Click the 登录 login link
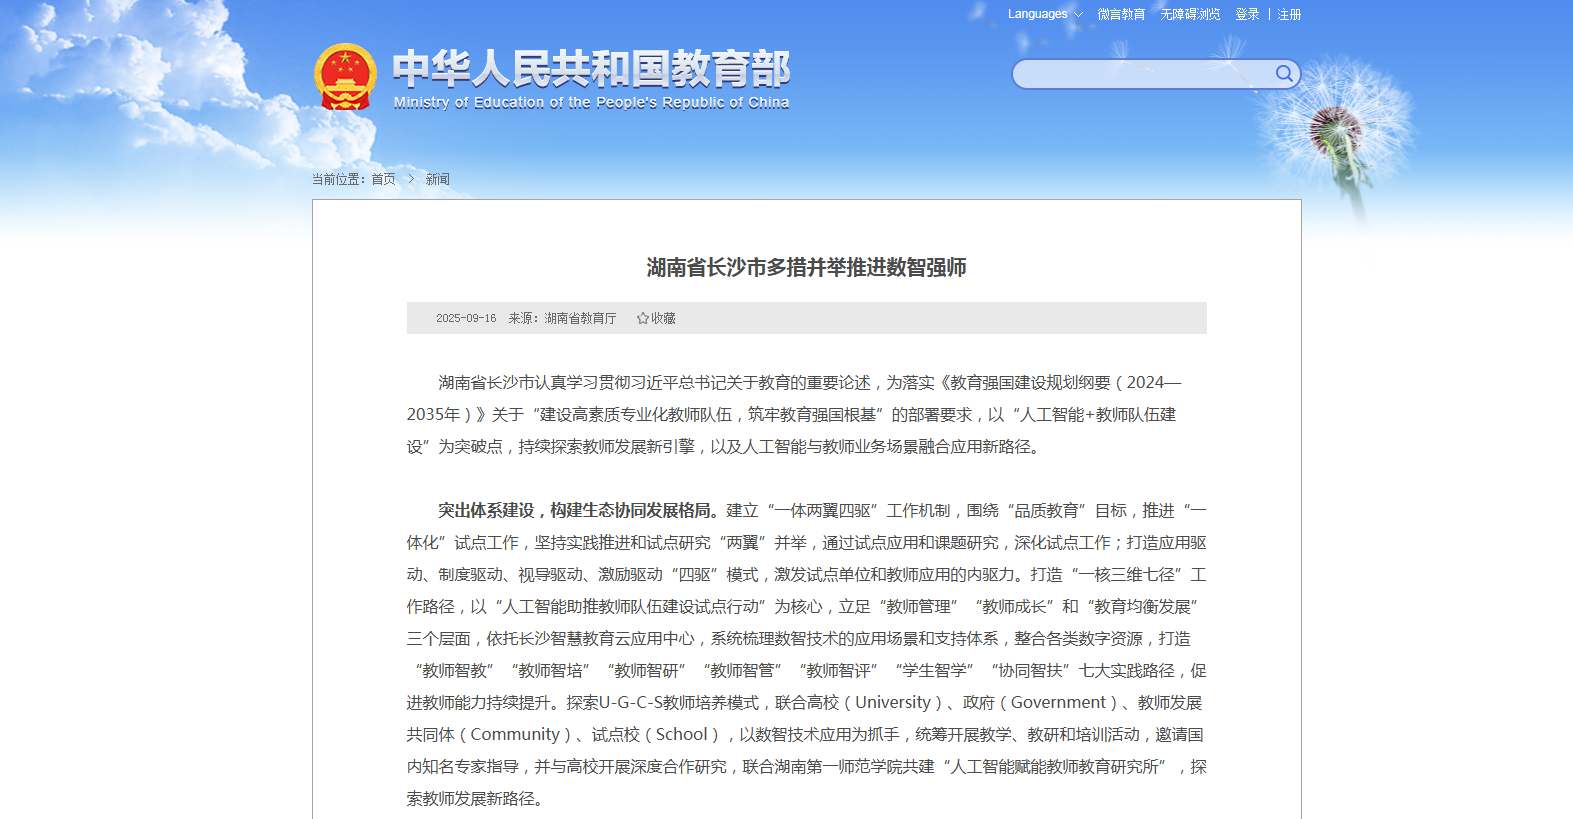The image size is (1573, 819). pos(1247,14)
